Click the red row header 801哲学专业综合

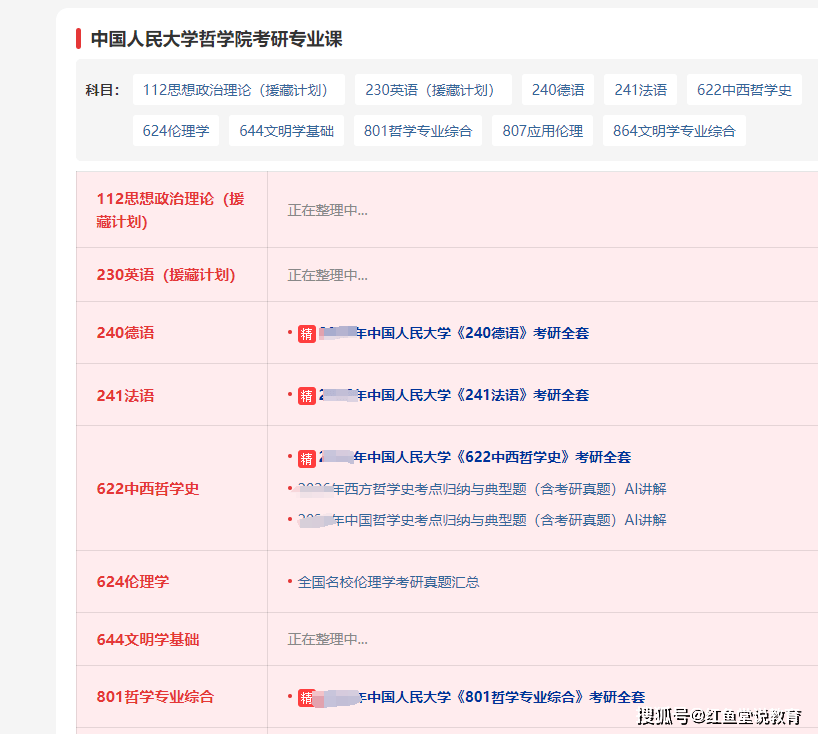point(155,696)
